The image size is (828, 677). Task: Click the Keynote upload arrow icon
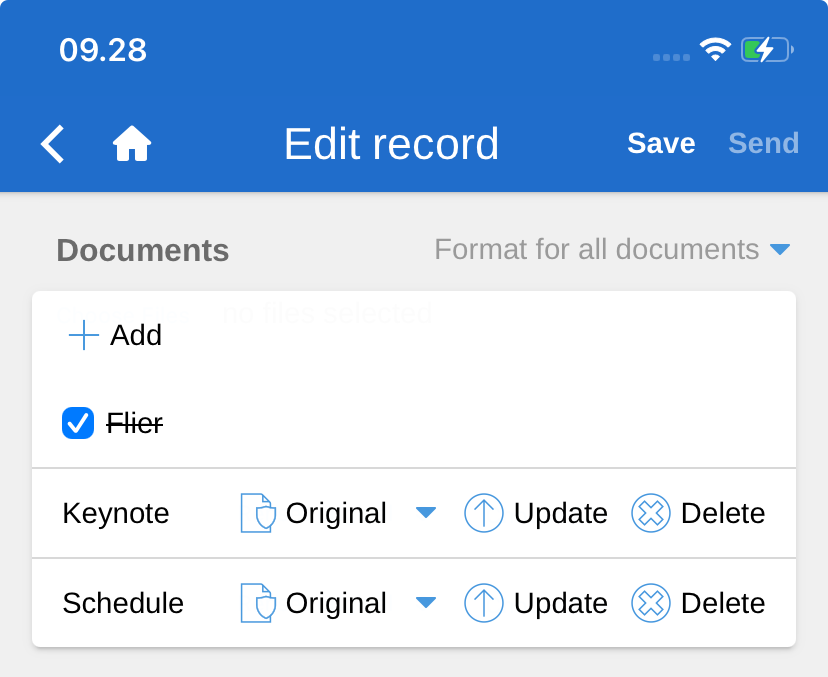click(x=484, y=513)
